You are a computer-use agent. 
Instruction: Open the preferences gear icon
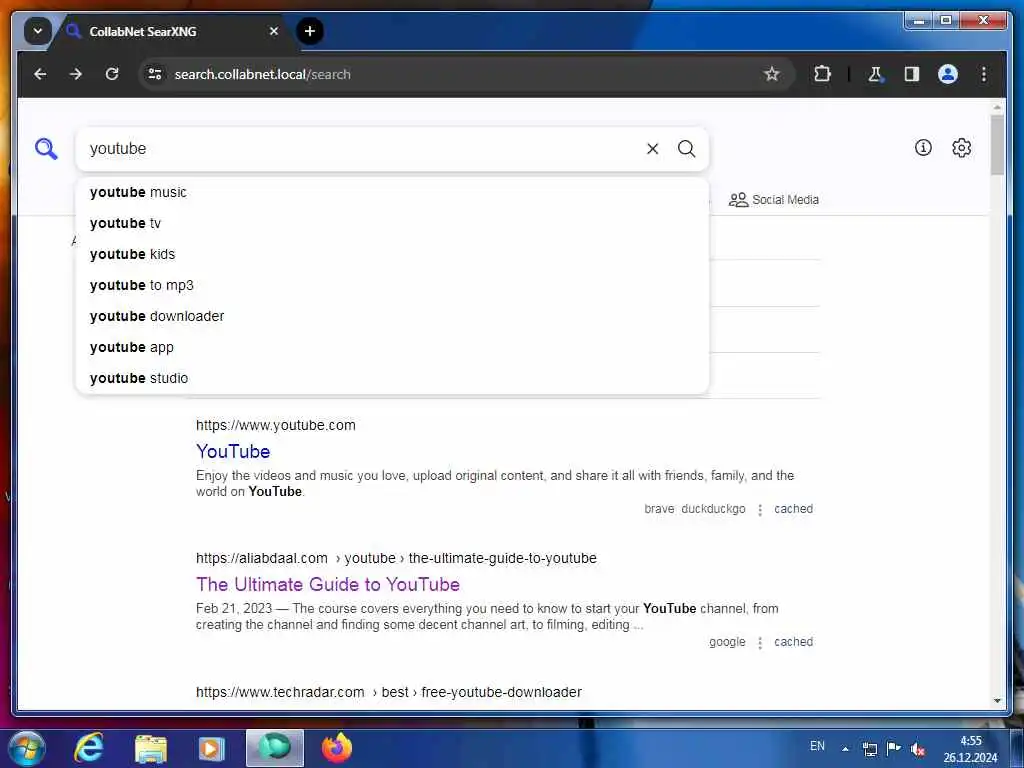961,148
